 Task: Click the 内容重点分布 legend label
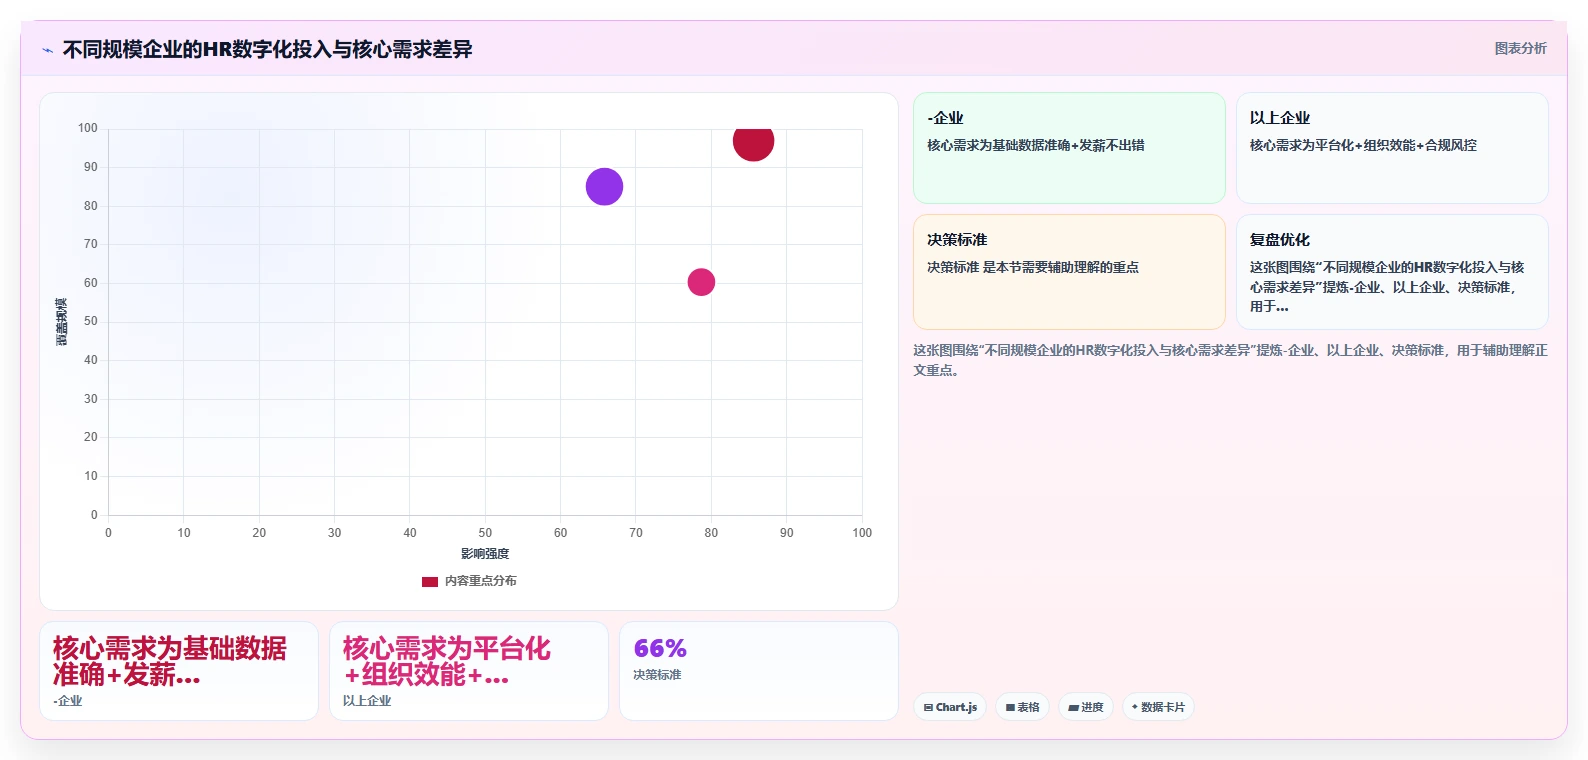pos(481,581)
